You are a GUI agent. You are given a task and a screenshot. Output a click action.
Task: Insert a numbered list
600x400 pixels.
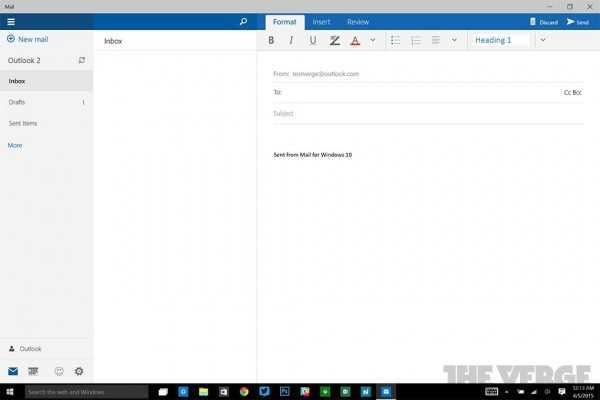click(416, 40)
